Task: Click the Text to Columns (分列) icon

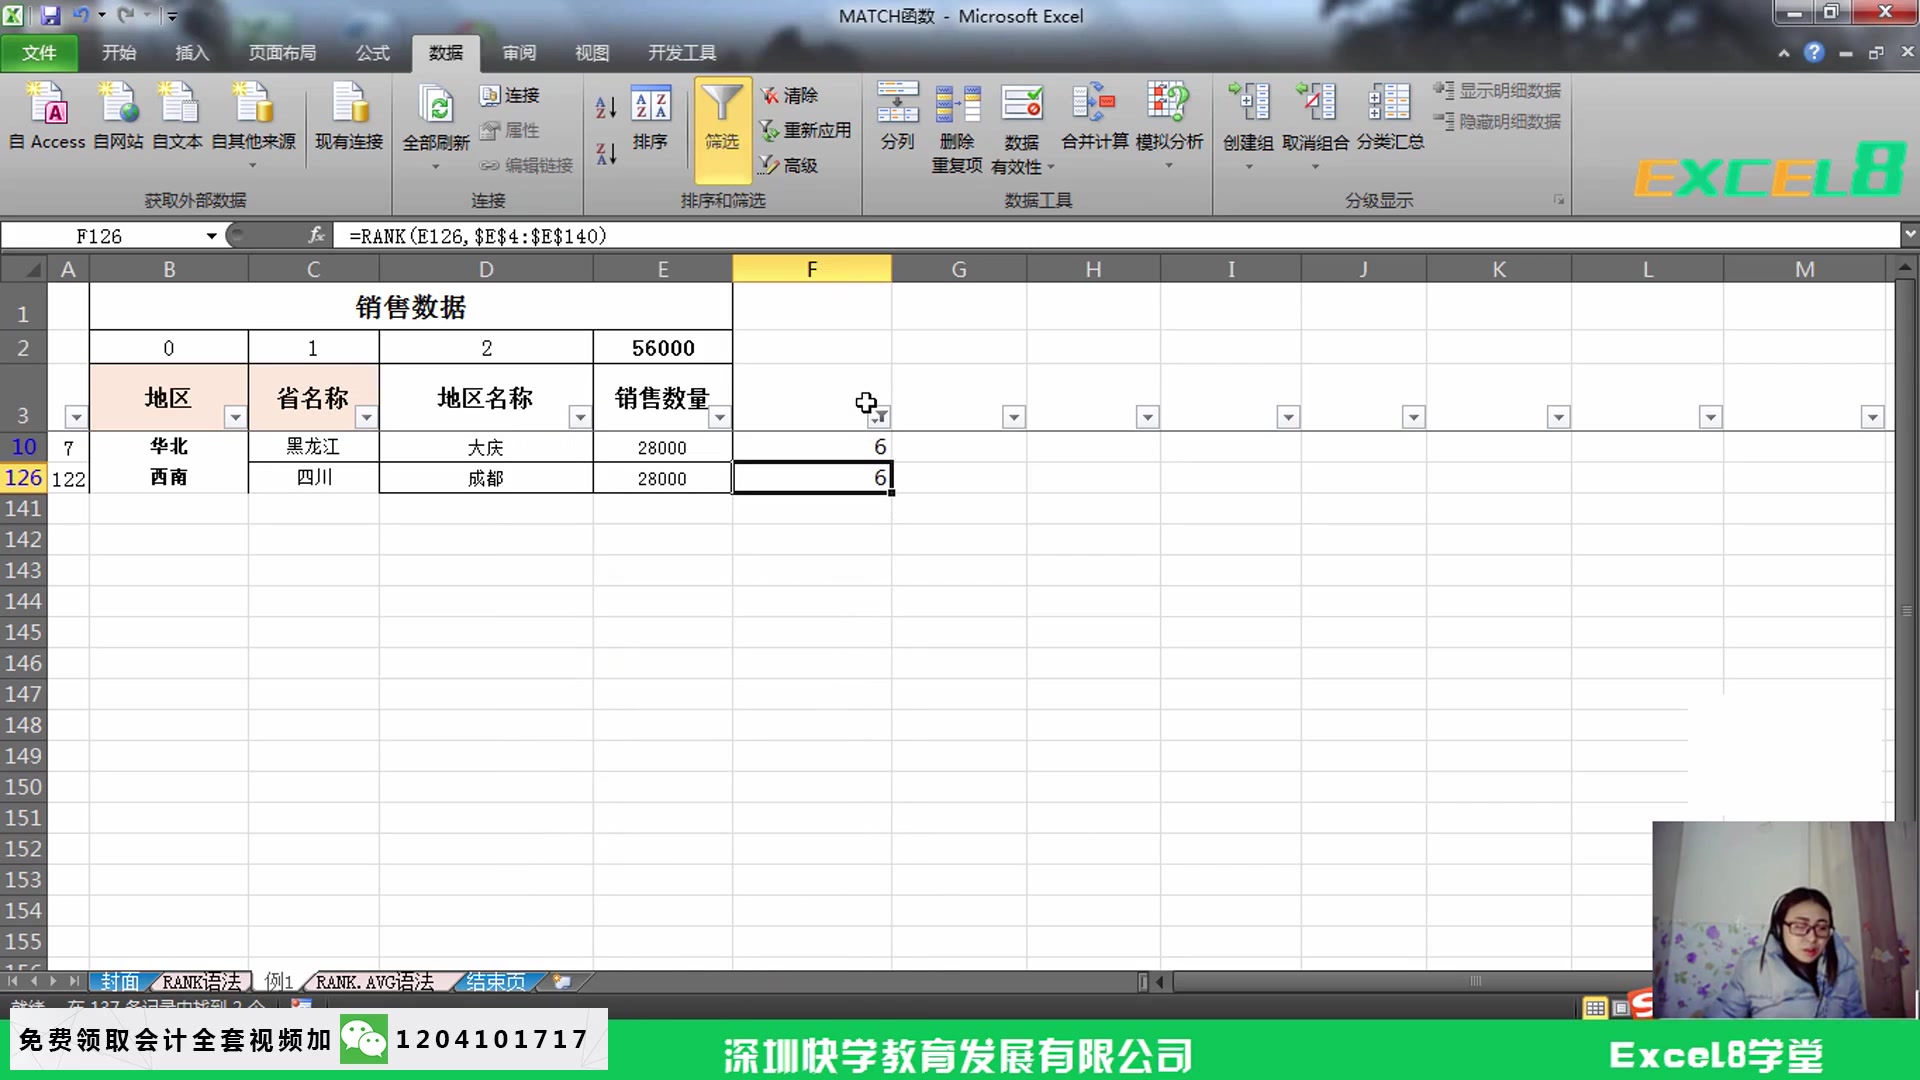Action: tap(897, 116)
